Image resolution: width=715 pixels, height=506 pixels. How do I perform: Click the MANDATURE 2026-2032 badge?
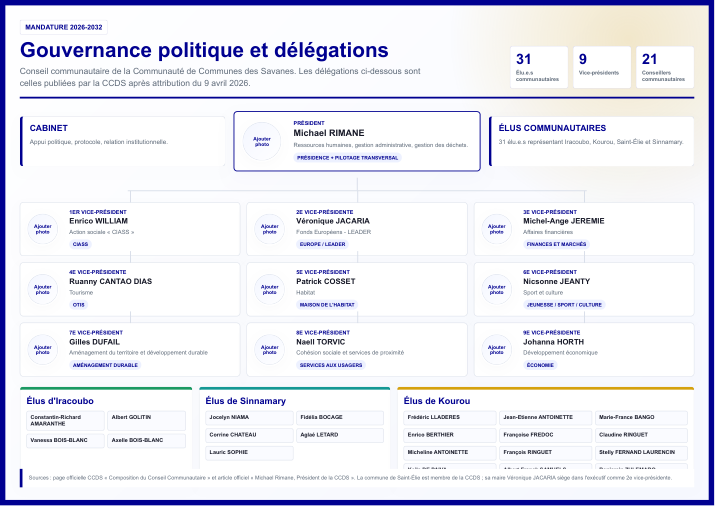[64, 27]
